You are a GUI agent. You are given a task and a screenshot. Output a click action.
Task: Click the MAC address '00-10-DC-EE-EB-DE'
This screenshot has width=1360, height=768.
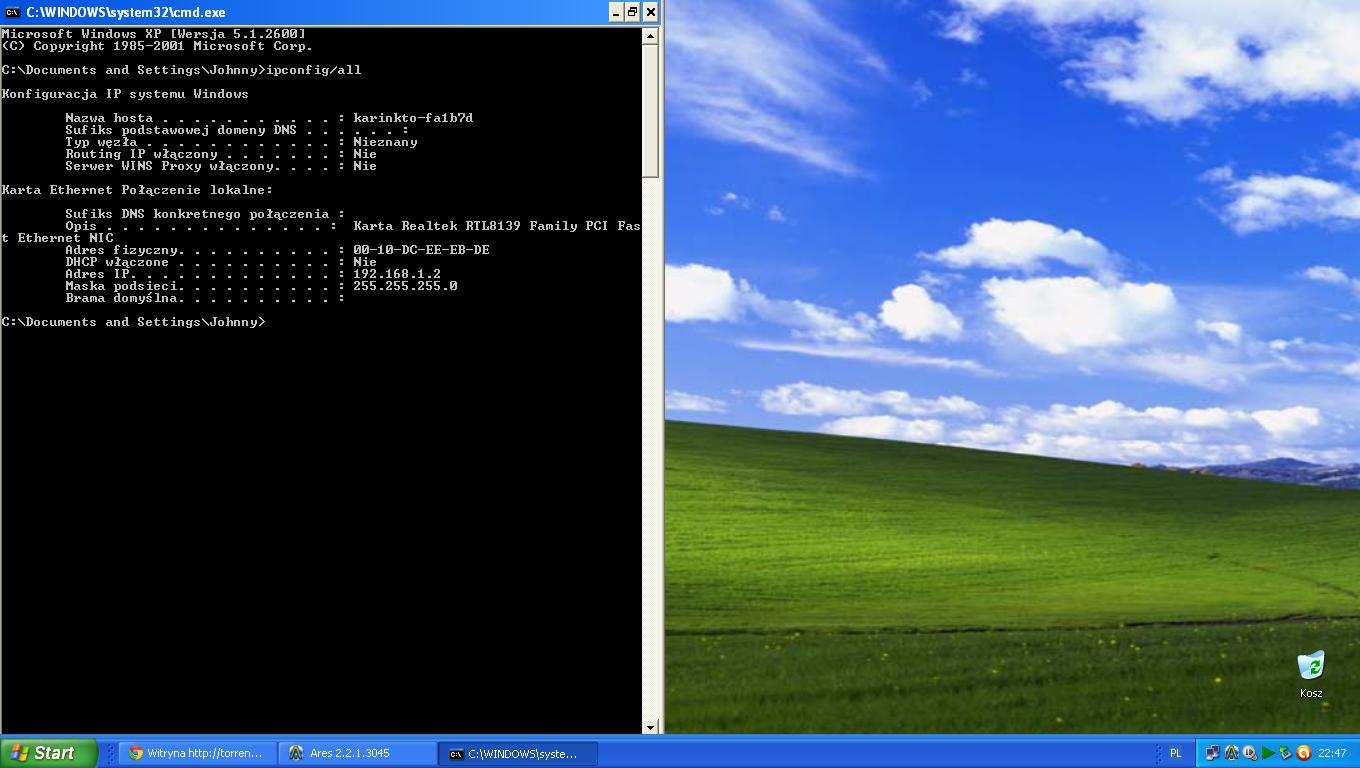click(x=421, y=250)
